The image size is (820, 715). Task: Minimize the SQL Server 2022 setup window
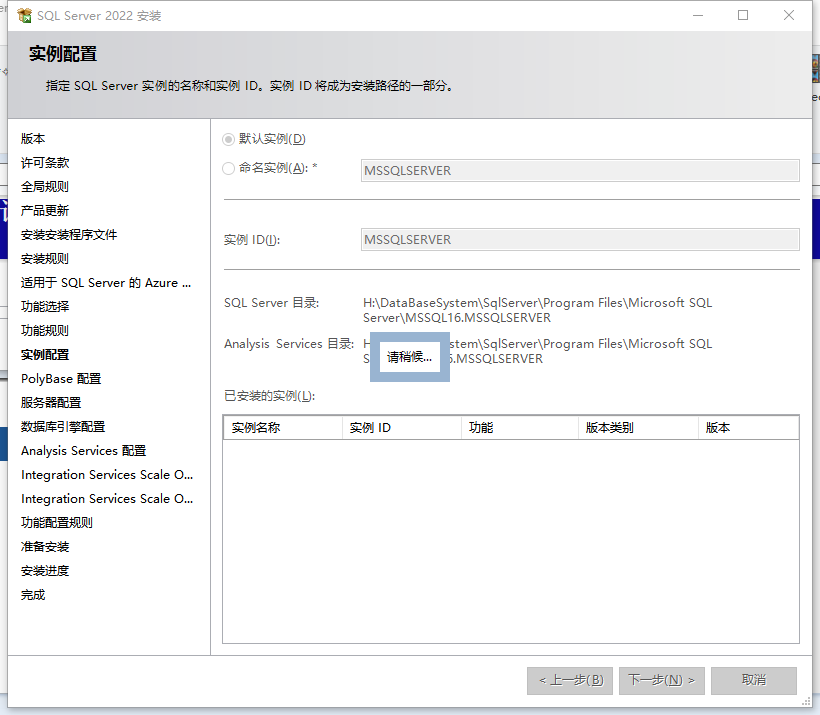pyautogui.click(x=698, y=16)
